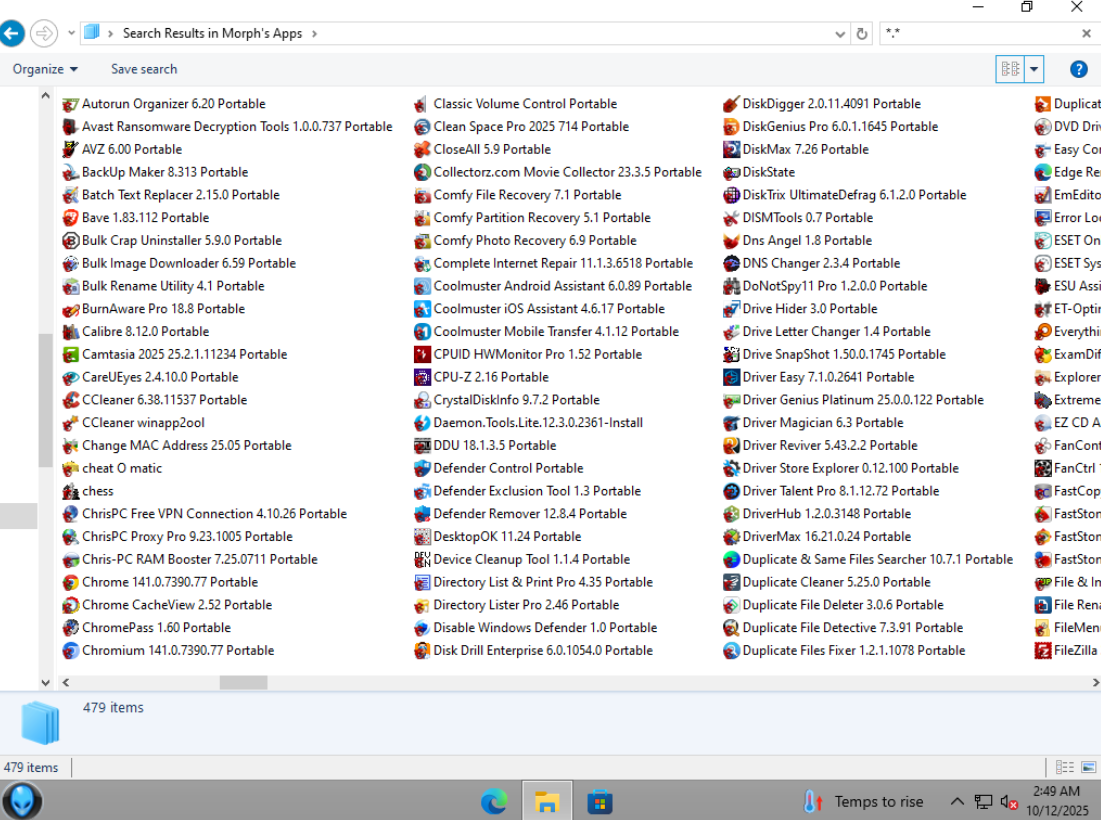The image size is (1101, 820).
Task: Open the help question mark icon
Action: pos(1079,69)
